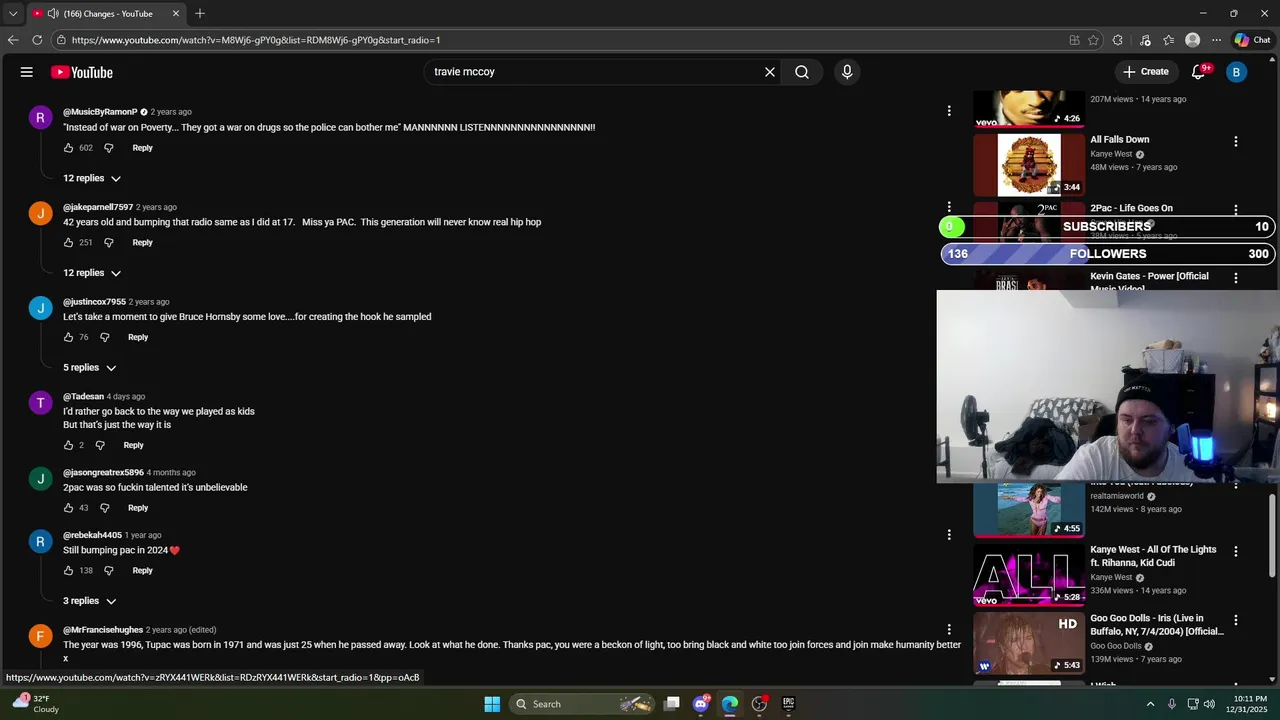Enable split screen in the address bar

[1074, 40]
